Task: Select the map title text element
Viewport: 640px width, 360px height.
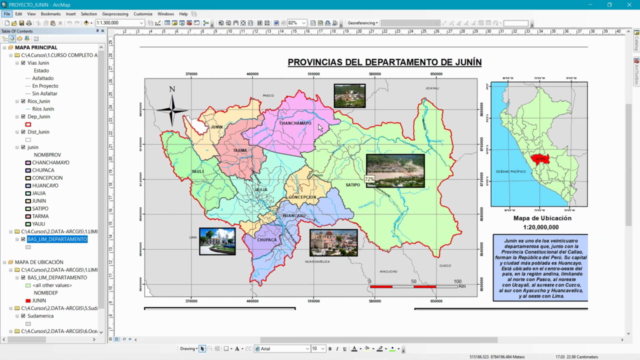Action: pyautogui.click(x=384, y=62)
